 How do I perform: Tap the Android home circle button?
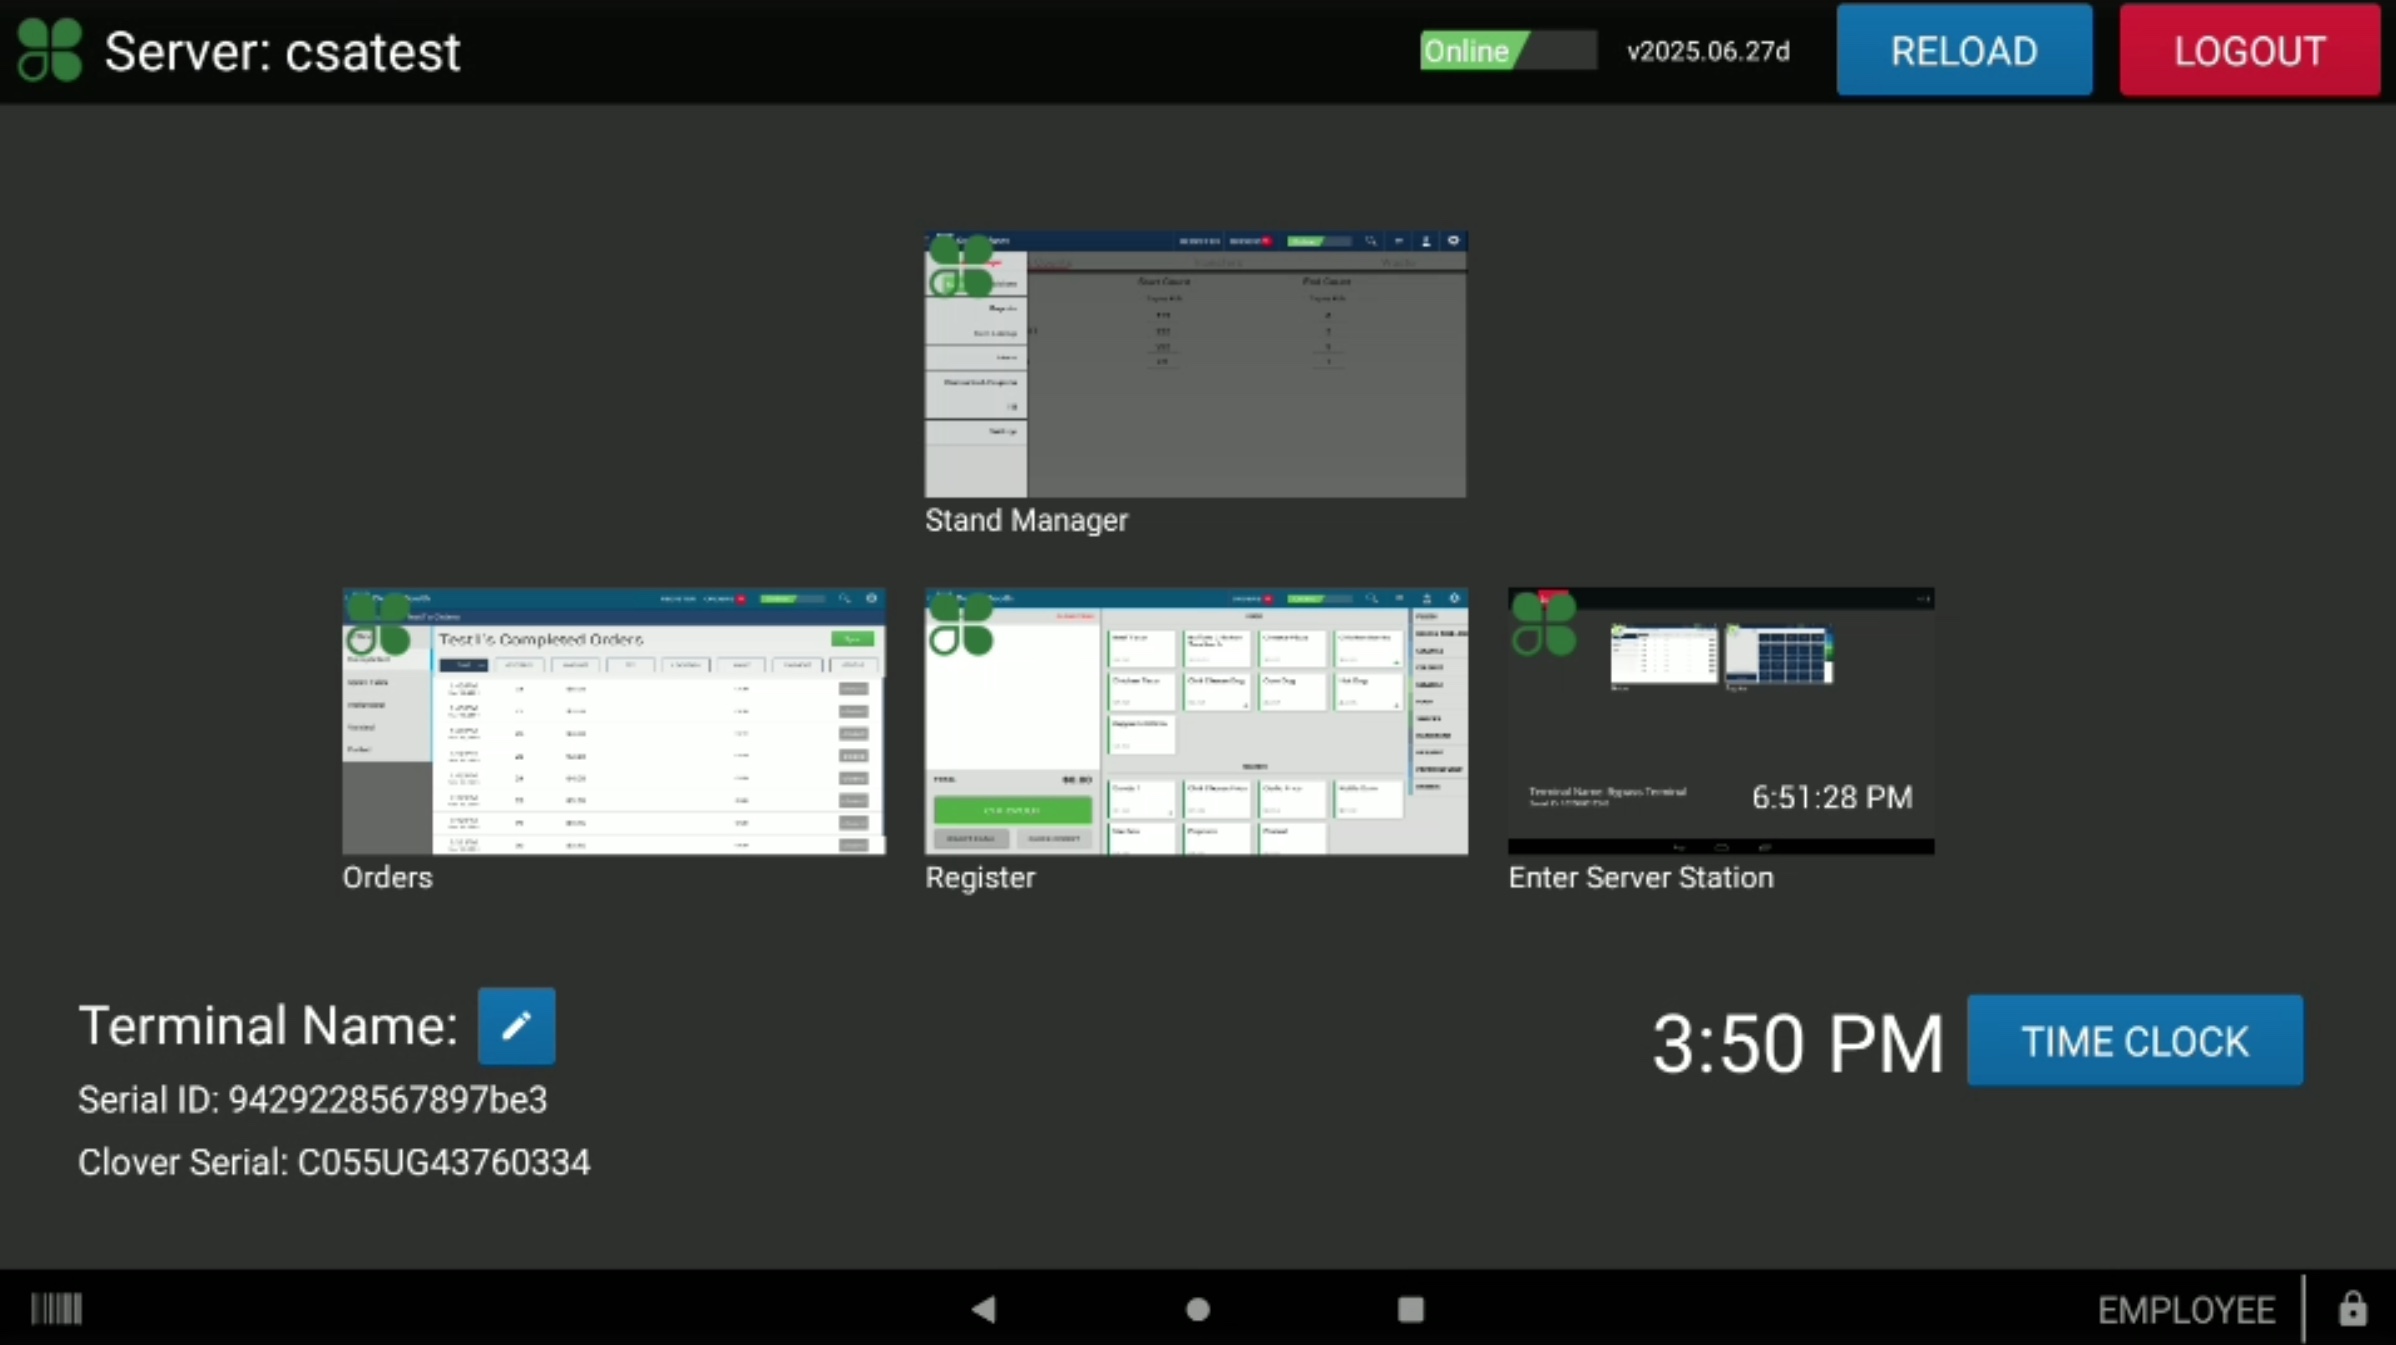pos(1198,1309)
